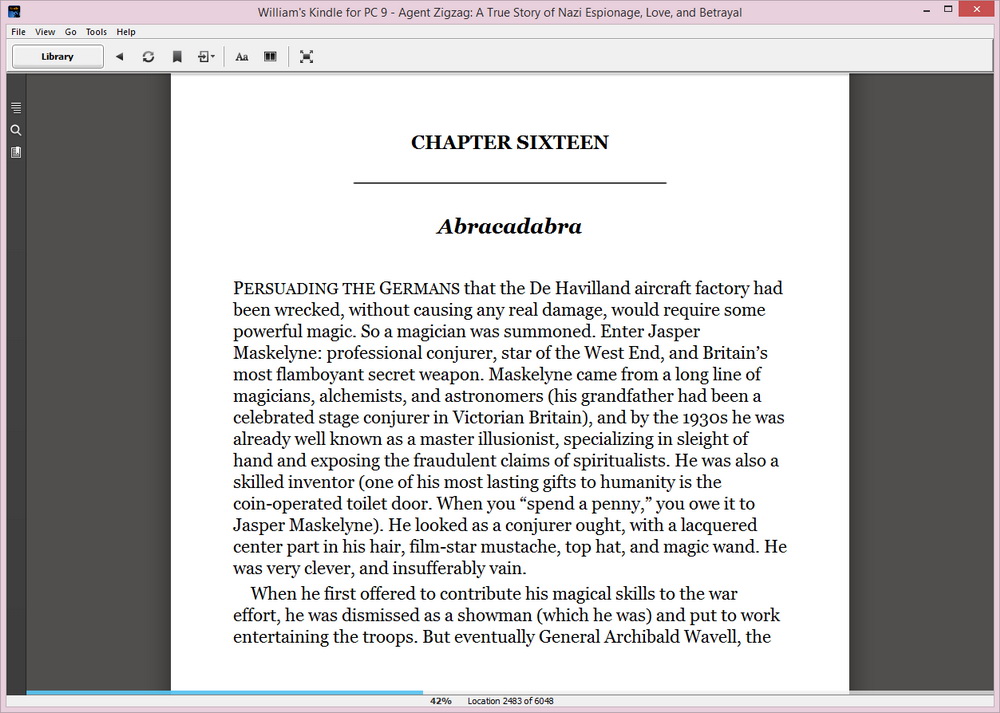
Task: Click the Kindle app icon in the title bar
Action: coord(14,11)
